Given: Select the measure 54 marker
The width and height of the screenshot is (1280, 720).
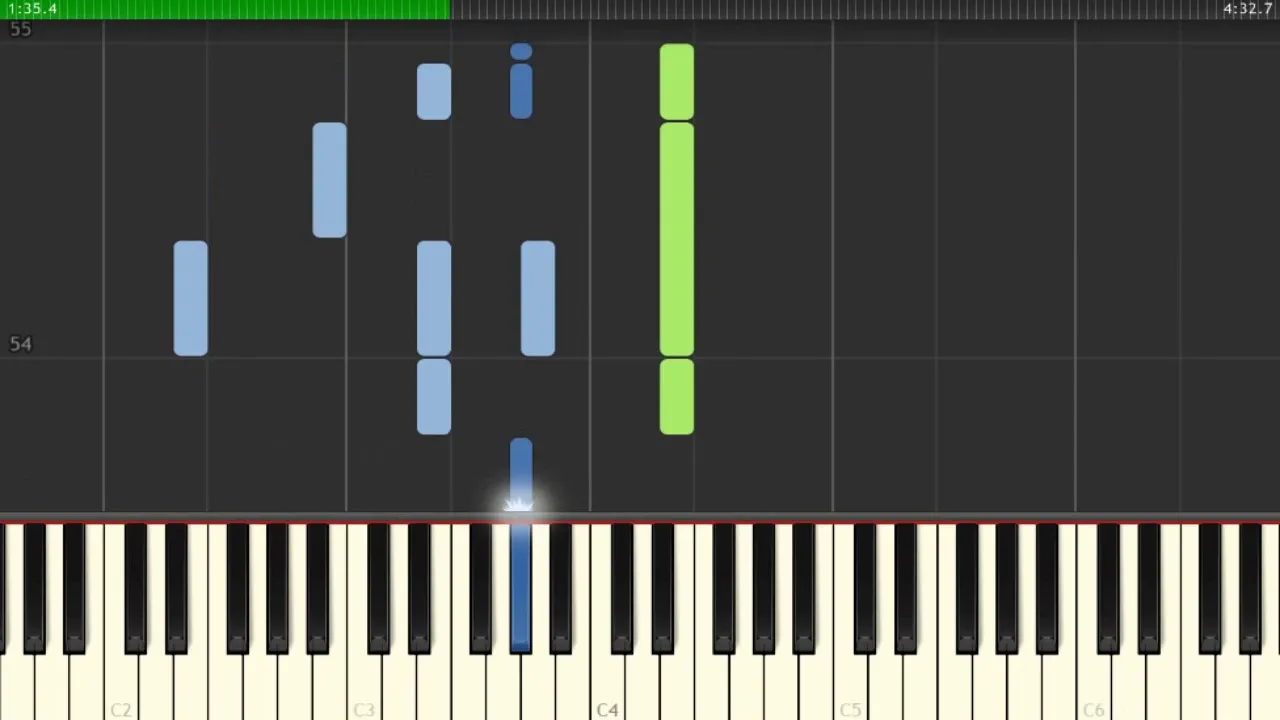Looking at the screenshot, I should point(20,344).
